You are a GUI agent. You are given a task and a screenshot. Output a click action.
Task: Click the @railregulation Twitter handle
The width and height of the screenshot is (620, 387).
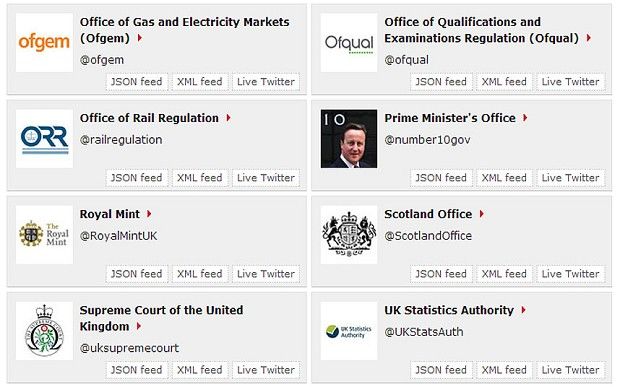click(121, 140)
